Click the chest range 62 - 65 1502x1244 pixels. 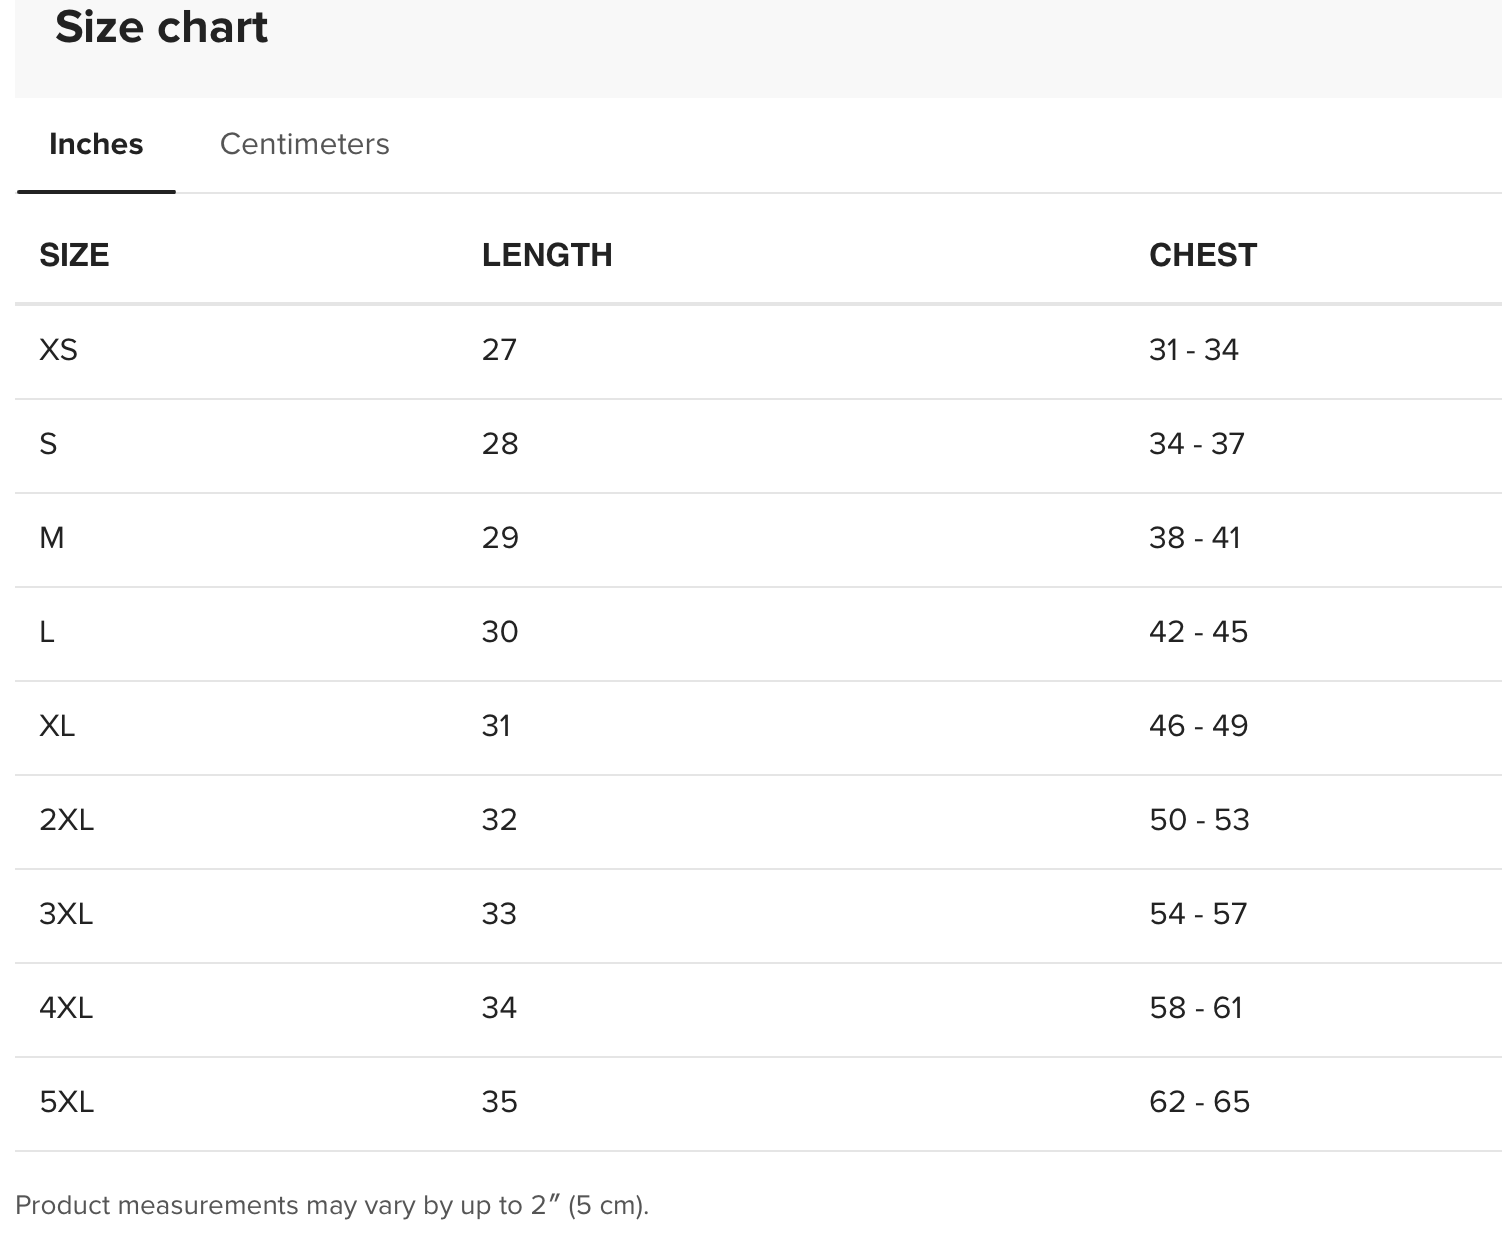tap(1199, 1102)
